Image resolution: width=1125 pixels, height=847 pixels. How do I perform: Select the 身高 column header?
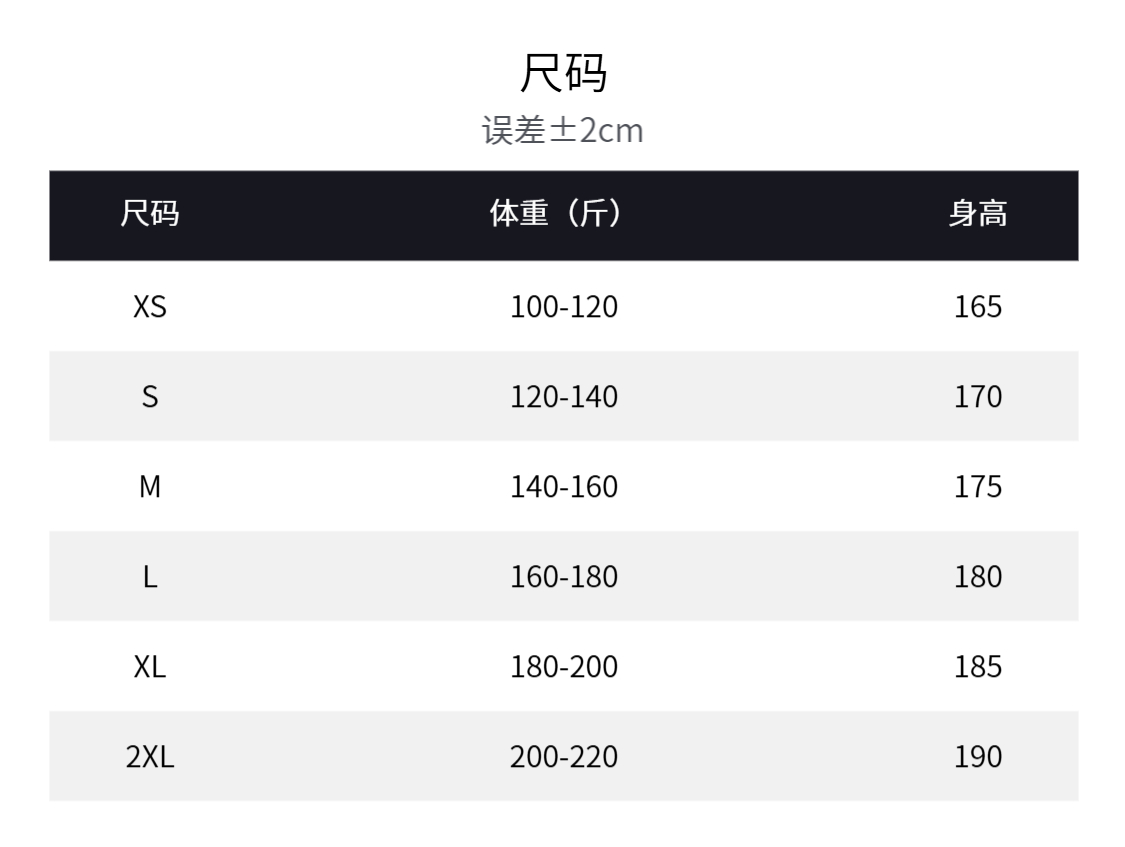[x=977, y=214]
